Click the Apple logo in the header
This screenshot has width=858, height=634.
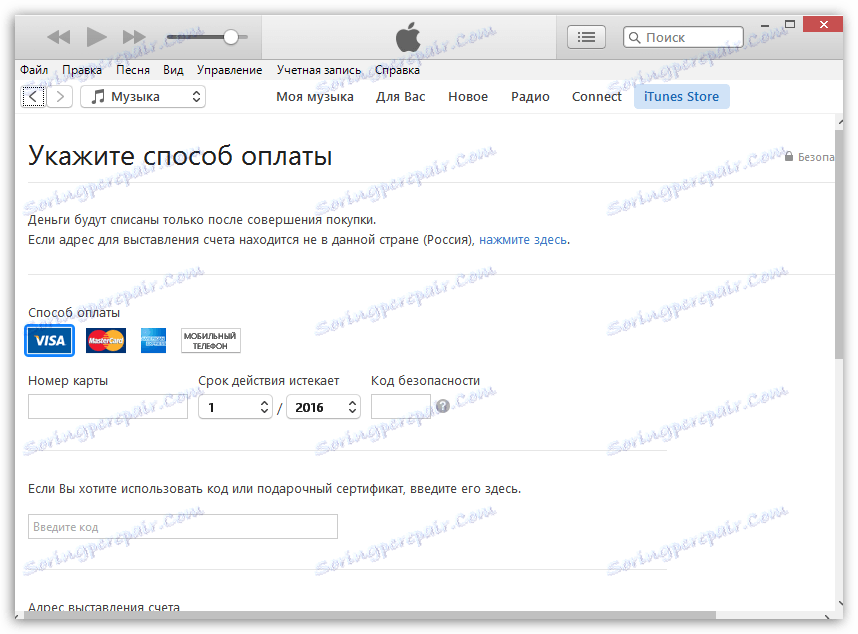tap(408, 37)
